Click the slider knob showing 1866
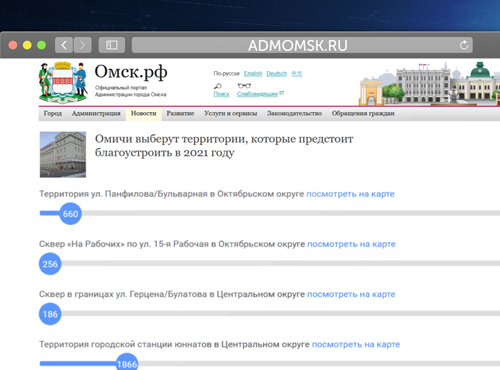Screen dimensions: 500x370 click(x=127, y=363)
